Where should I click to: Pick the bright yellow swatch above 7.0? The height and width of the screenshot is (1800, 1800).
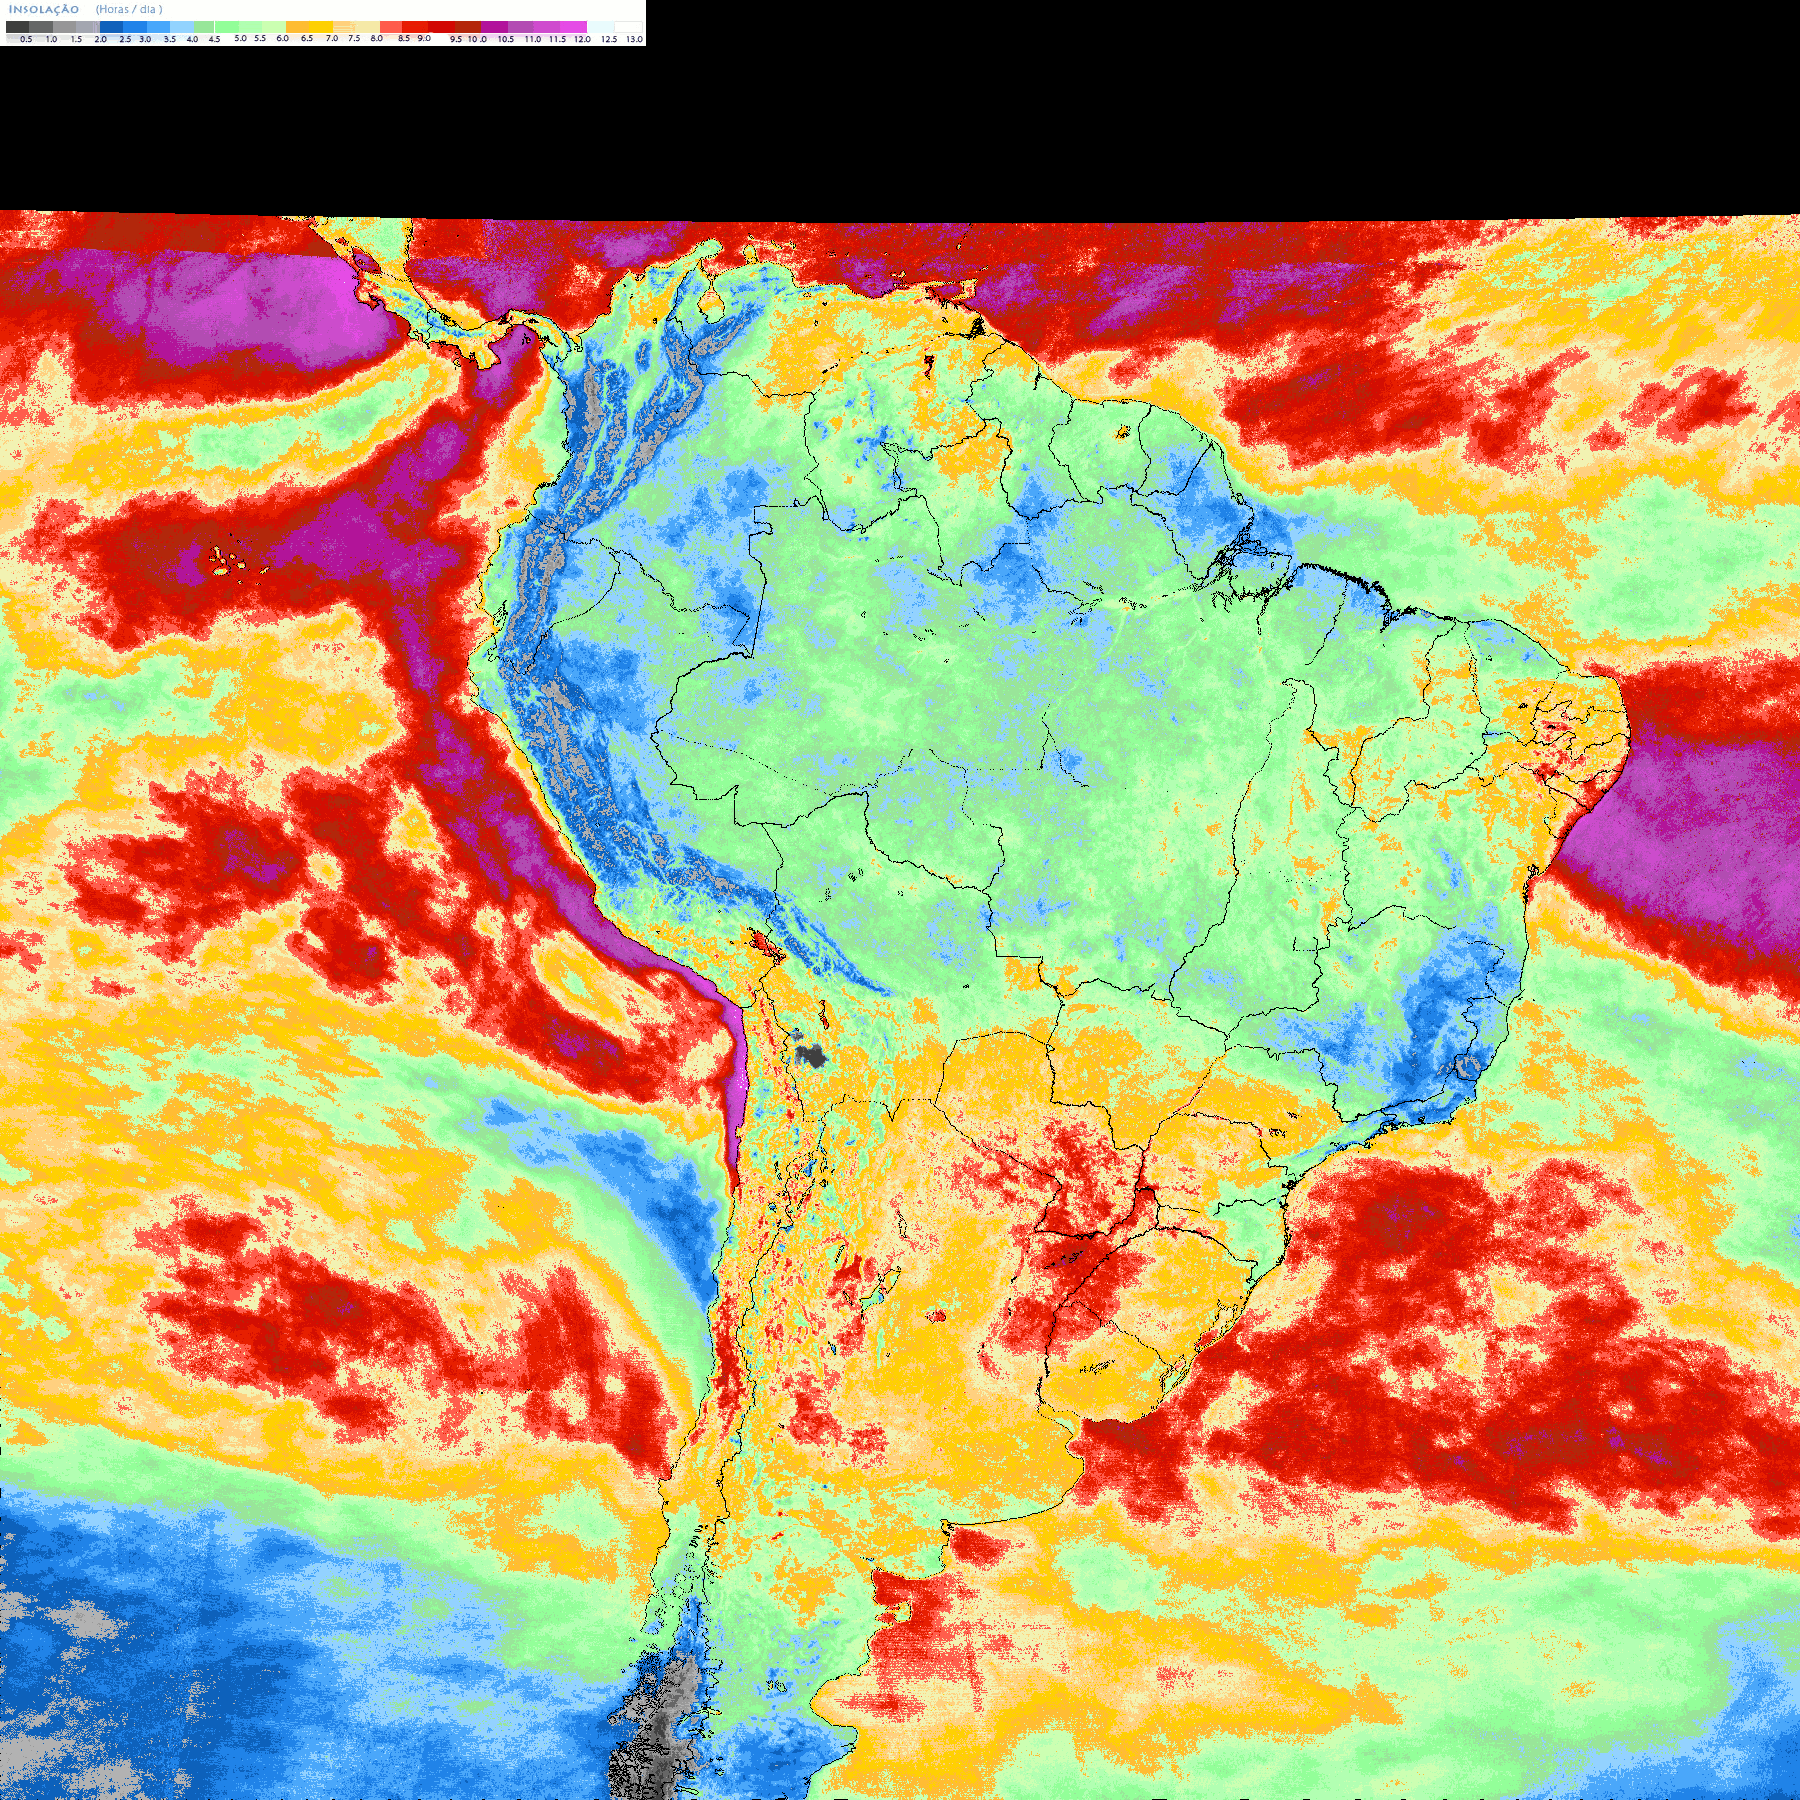pos(321,27)
